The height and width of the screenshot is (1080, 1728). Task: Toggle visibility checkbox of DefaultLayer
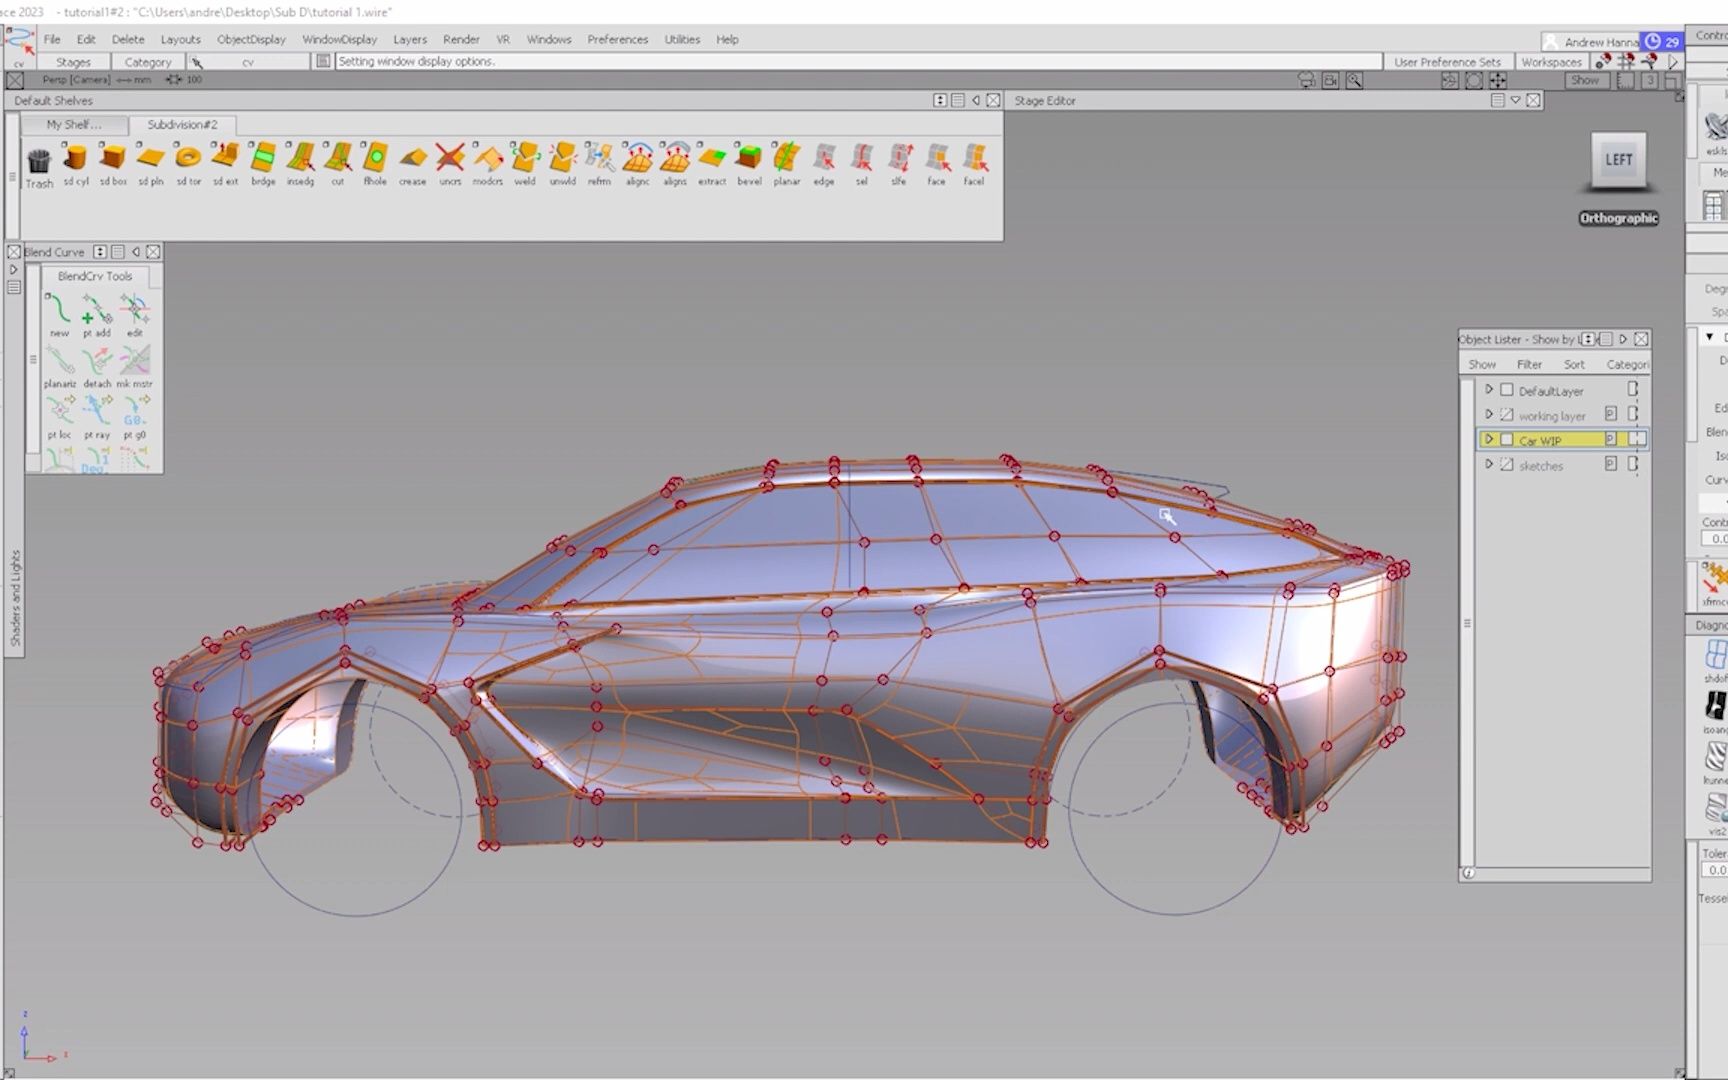(1506, 391)
